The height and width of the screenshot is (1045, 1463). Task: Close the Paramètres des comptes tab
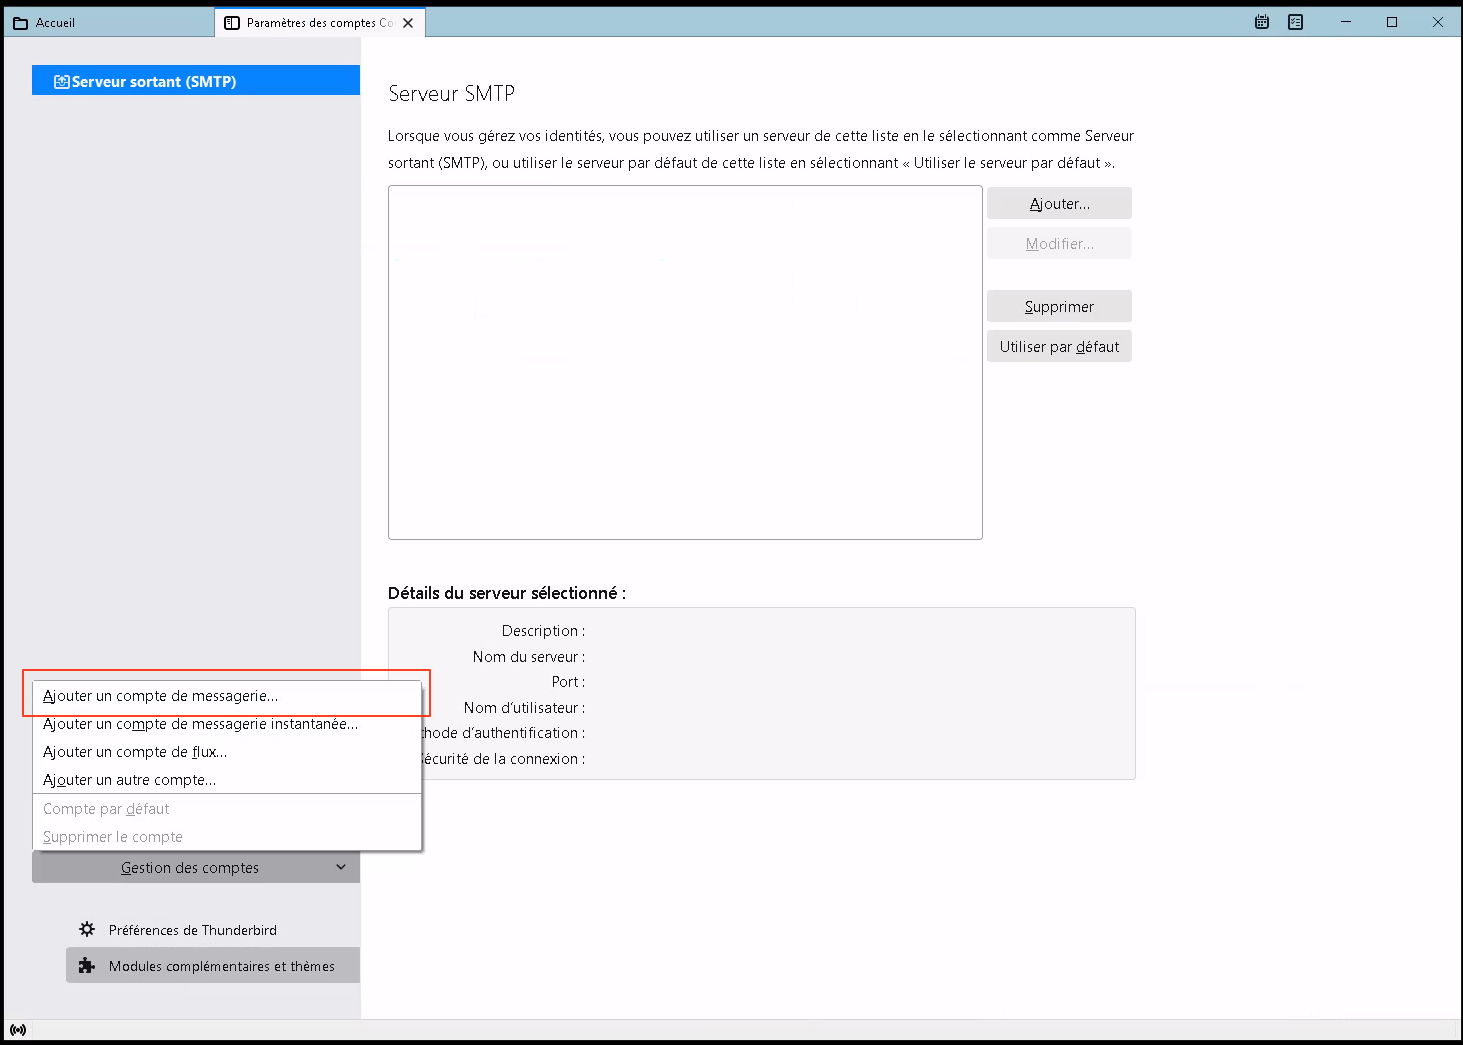pos(408,23)
